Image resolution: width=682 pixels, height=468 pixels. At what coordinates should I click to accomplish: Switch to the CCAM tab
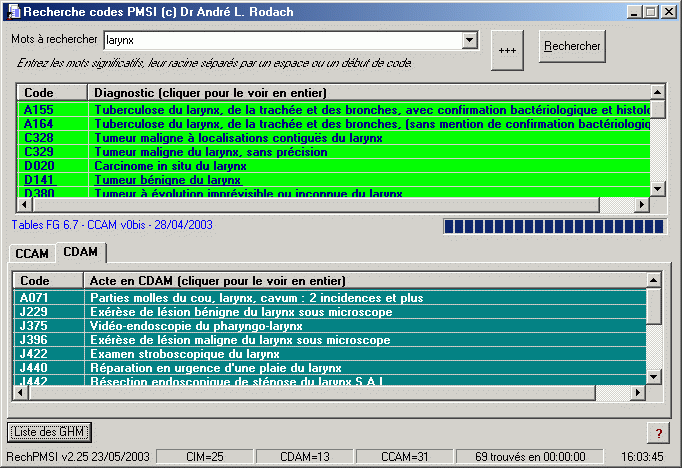(x=32, y=253)
